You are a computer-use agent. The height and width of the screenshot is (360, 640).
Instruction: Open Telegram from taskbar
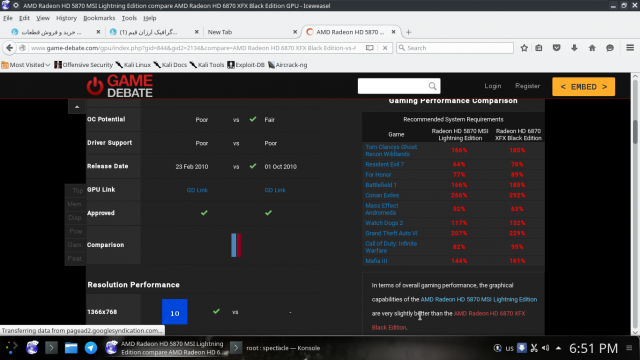91,348
